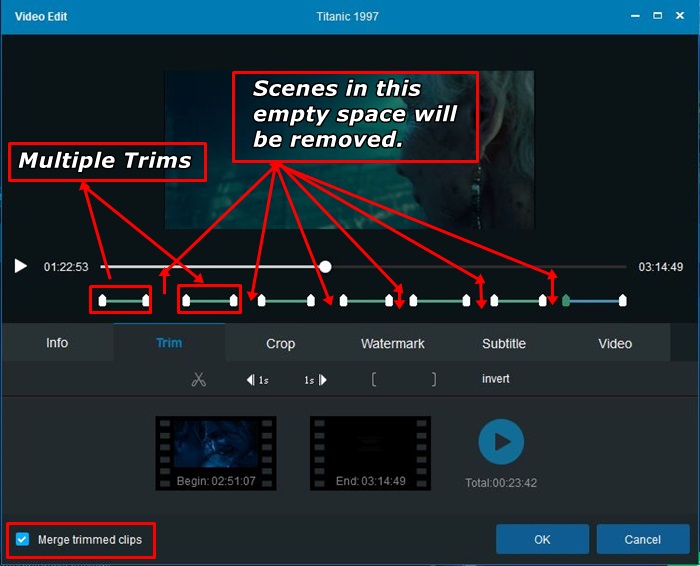Click the invert selection button
Screen dimensions: 700x566
[x=496, y=379]
